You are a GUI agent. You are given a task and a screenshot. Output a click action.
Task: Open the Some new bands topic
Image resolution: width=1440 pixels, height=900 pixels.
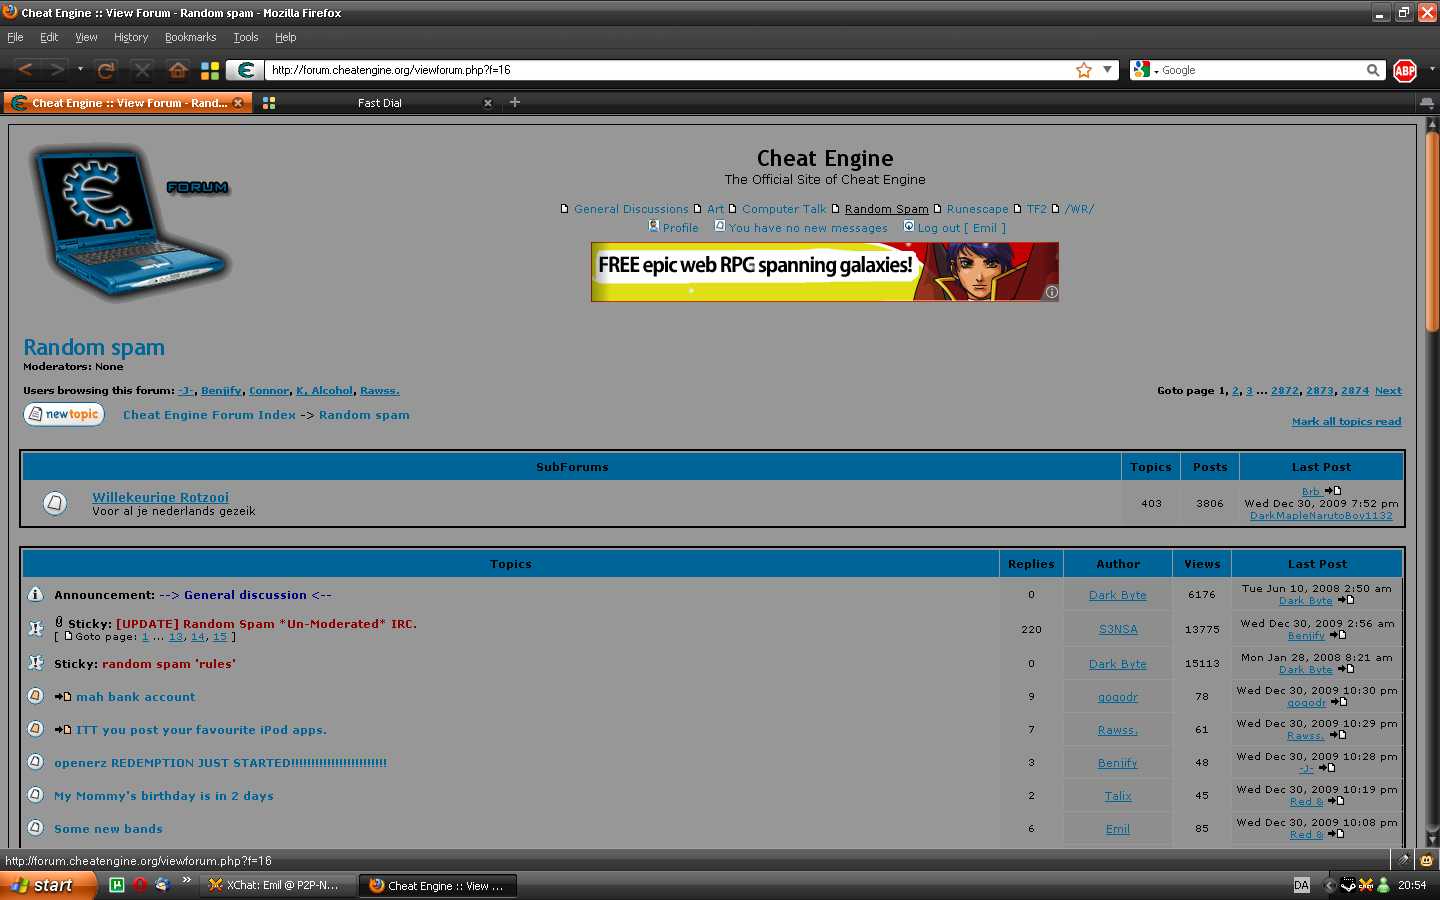(108, 829)
